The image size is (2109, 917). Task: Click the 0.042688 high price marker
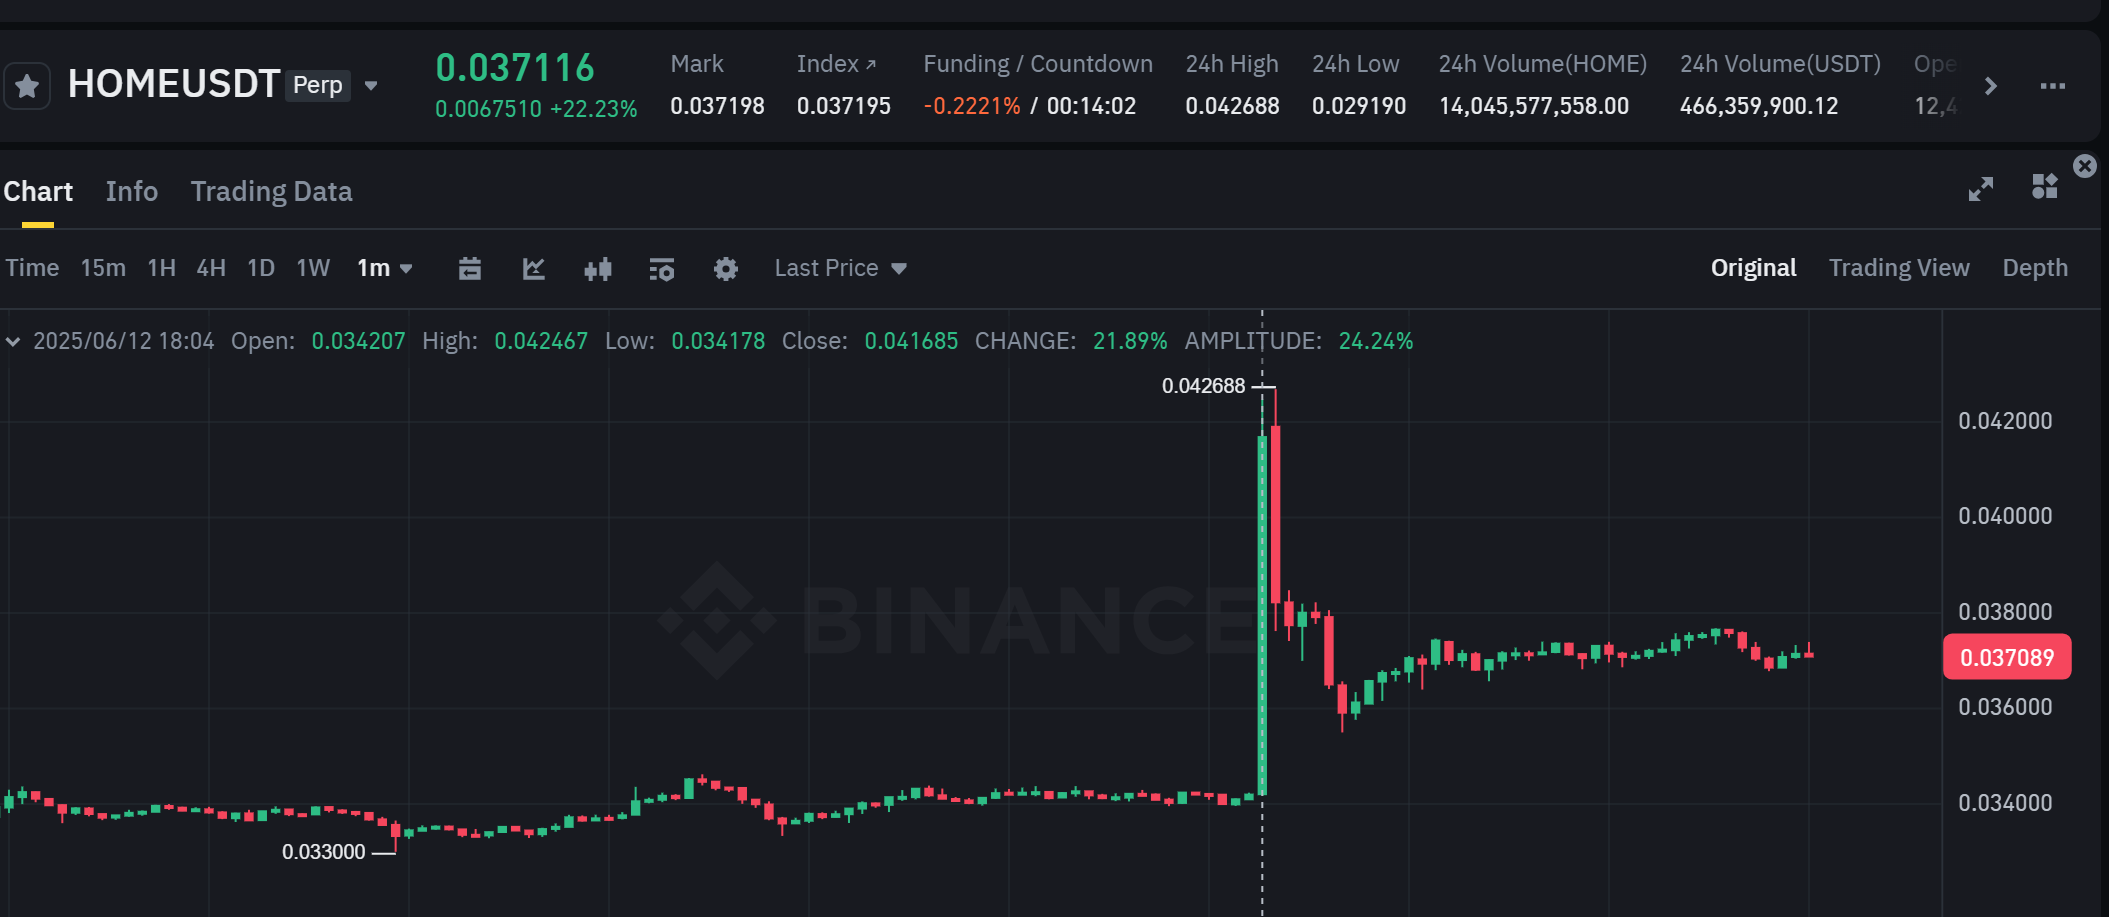[1203, 386]
